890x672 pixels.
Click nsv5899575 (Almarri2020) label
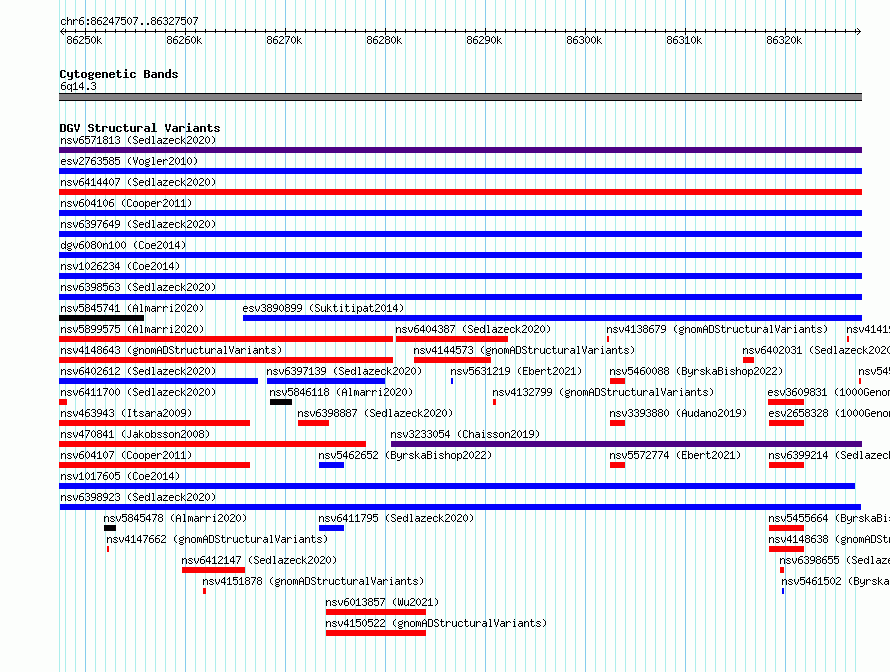tap(132, 329)
